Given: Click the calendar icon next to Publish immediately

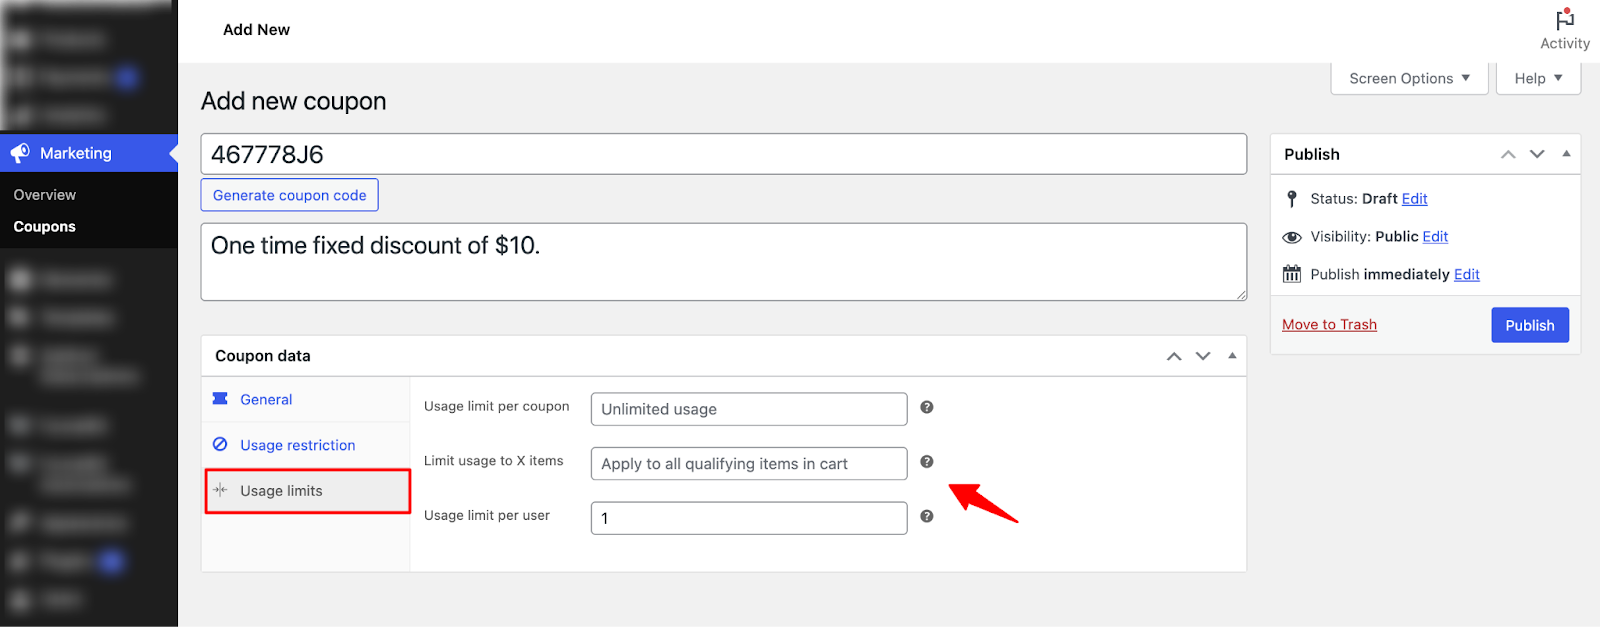Looking at the screenshot, I should [x=1292, y=274].
